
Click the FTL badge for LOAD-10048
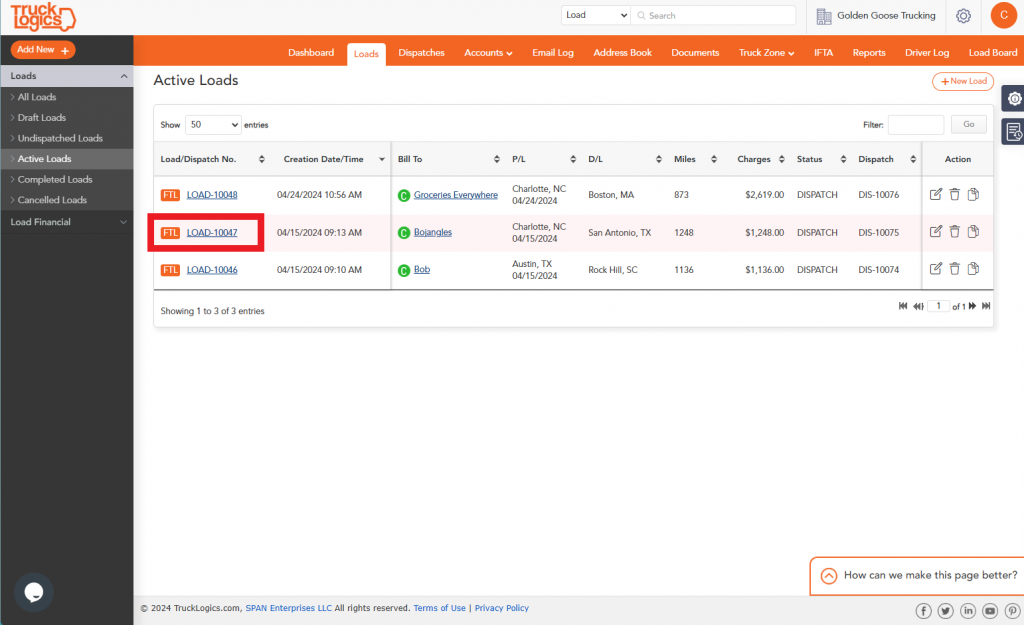coord(170,195)
